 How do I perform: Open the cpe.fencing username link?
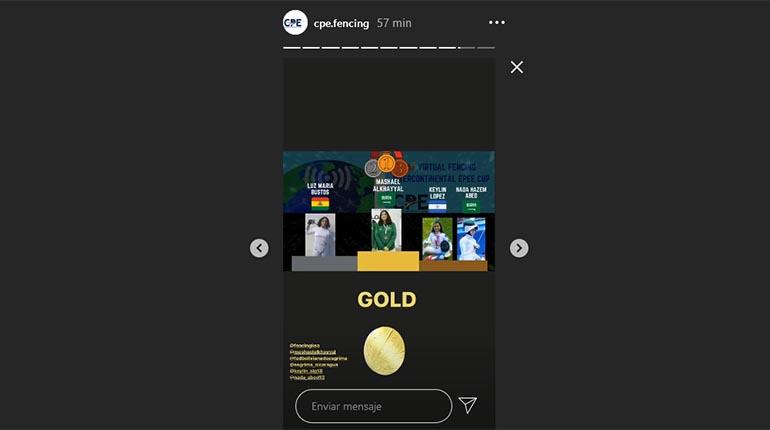point(341,23)
